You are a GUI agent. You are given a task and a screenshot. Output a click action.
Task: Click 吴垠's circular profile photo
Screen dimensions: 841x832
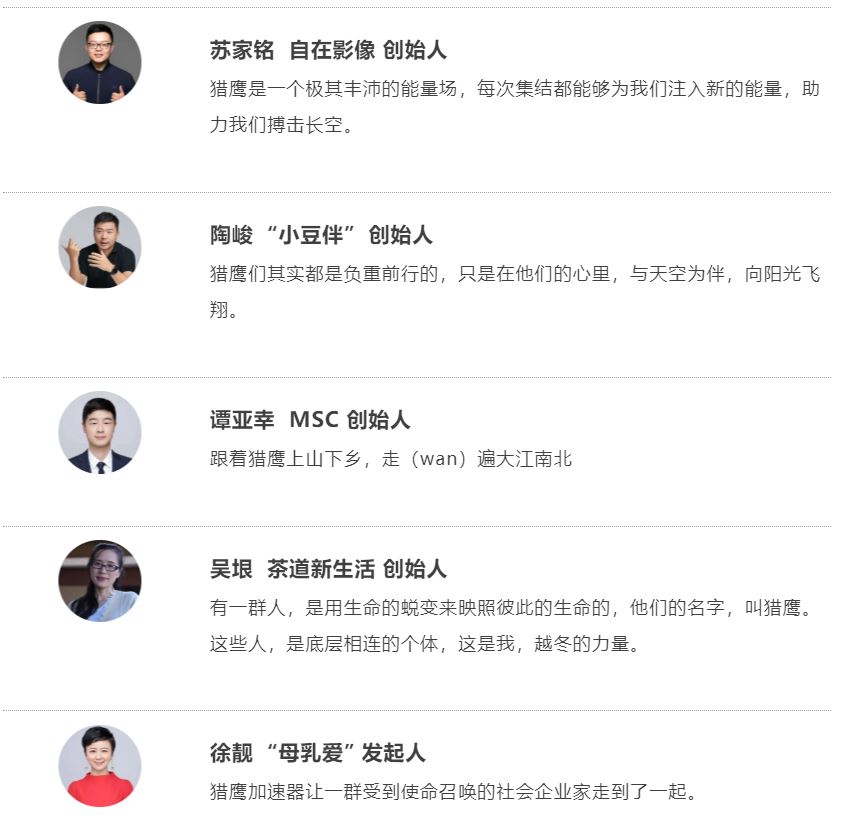coord(100,581)
